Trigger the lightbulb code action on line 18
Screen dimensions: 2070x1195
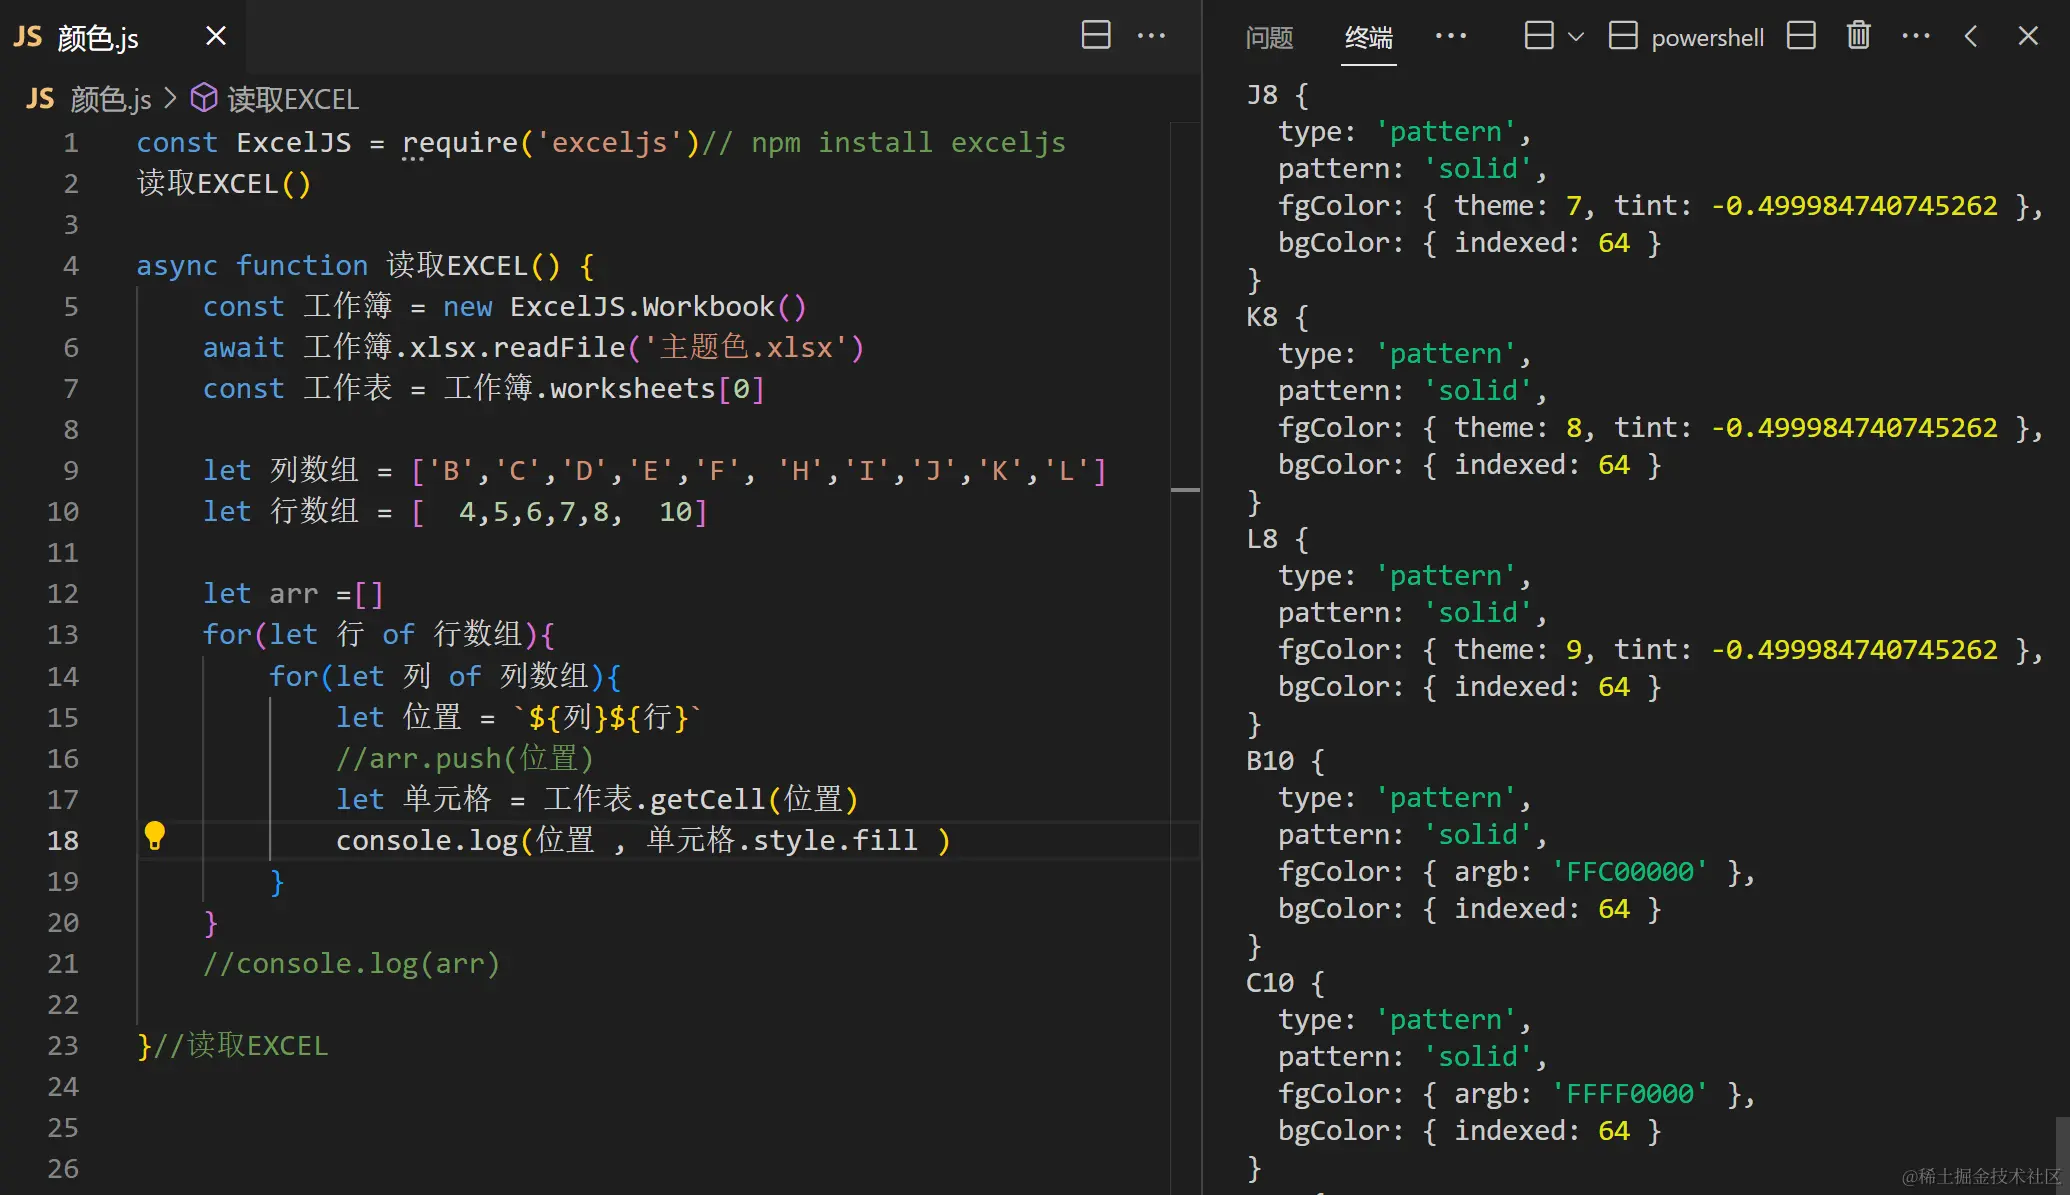(x=155, y=838)
